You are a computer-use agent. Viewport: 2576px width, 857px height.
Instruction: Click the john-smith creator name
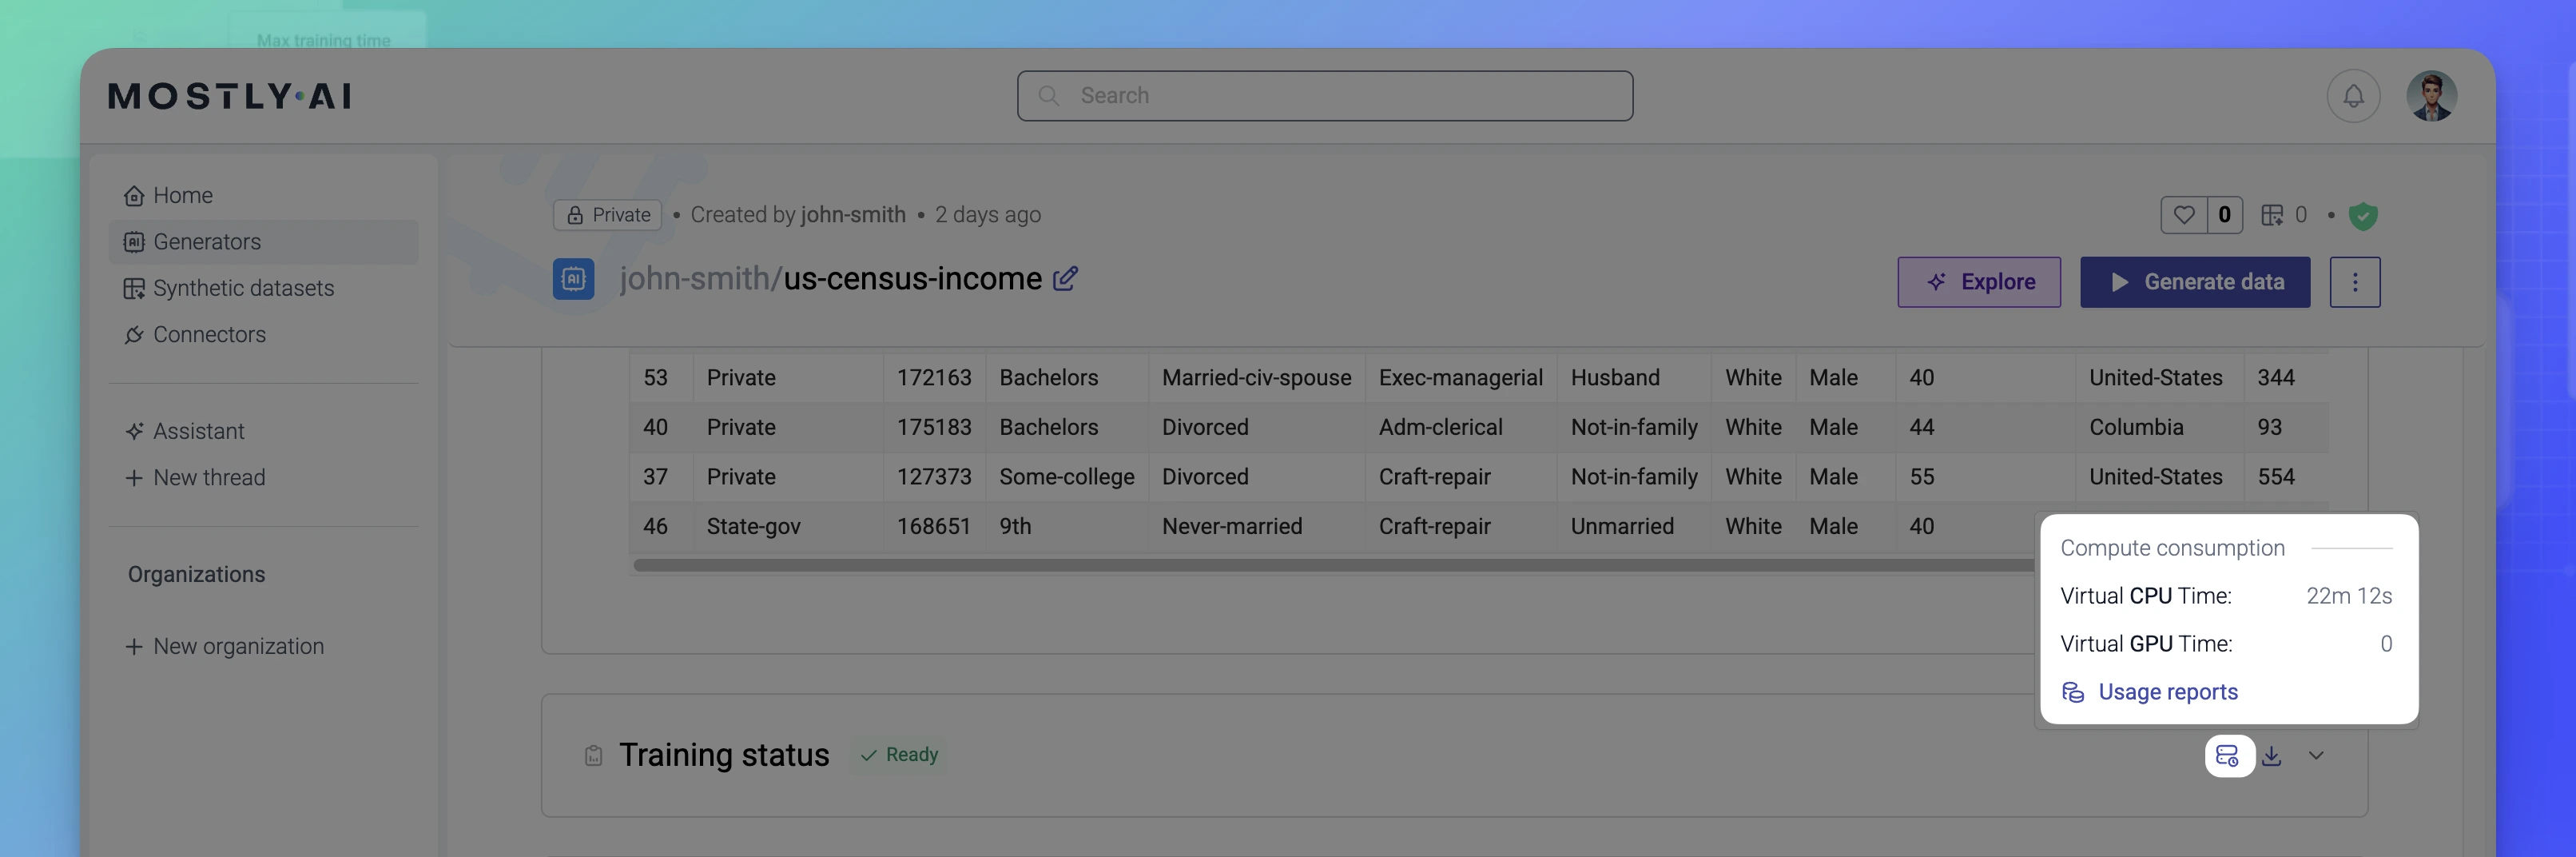pyautogui.click(x=853, y=215)
